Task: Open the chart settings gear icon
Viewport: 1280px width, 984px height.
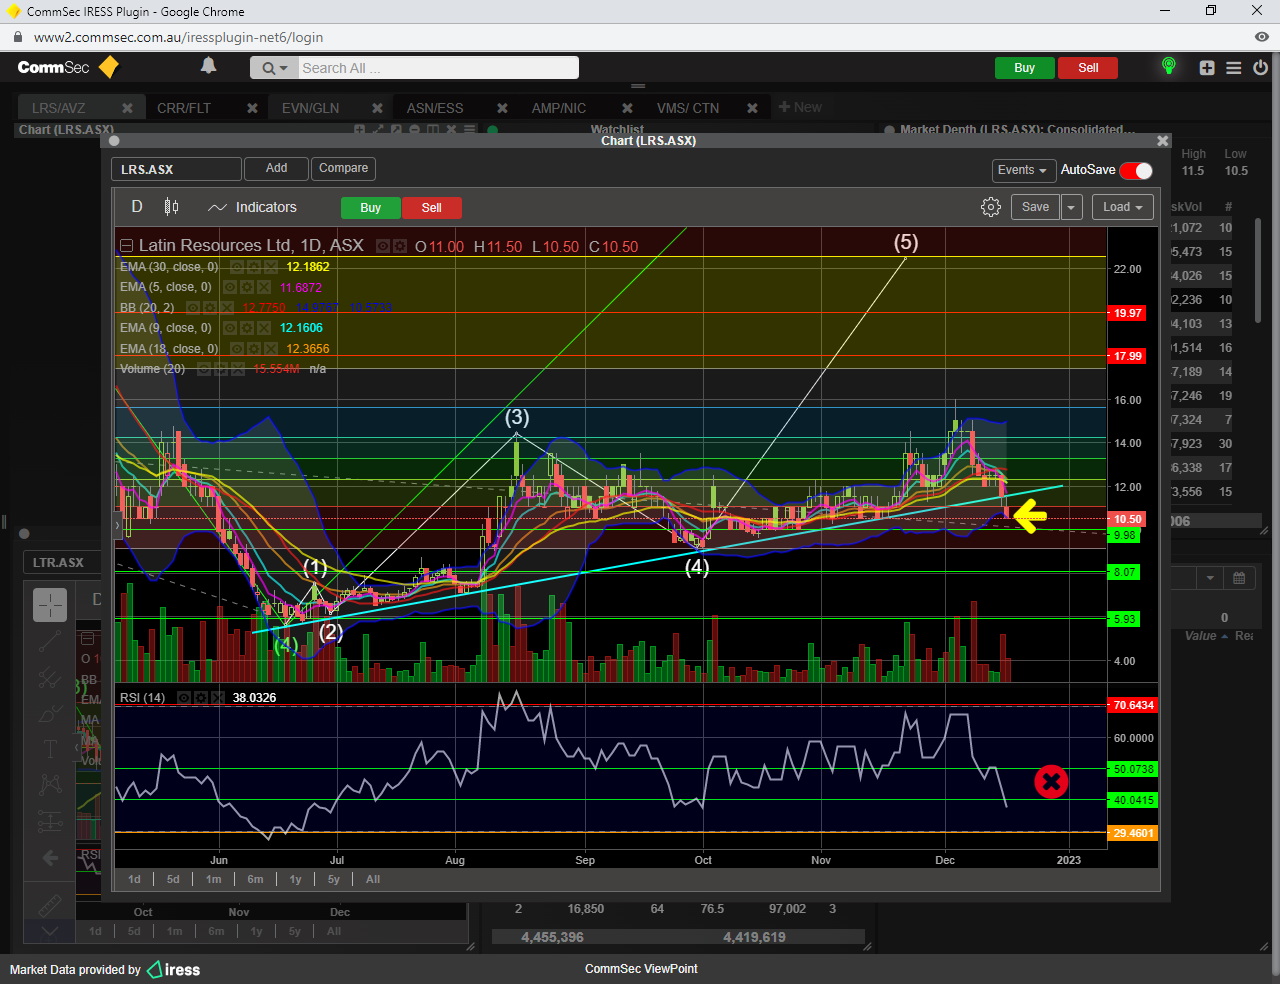Action: (990, 207)
